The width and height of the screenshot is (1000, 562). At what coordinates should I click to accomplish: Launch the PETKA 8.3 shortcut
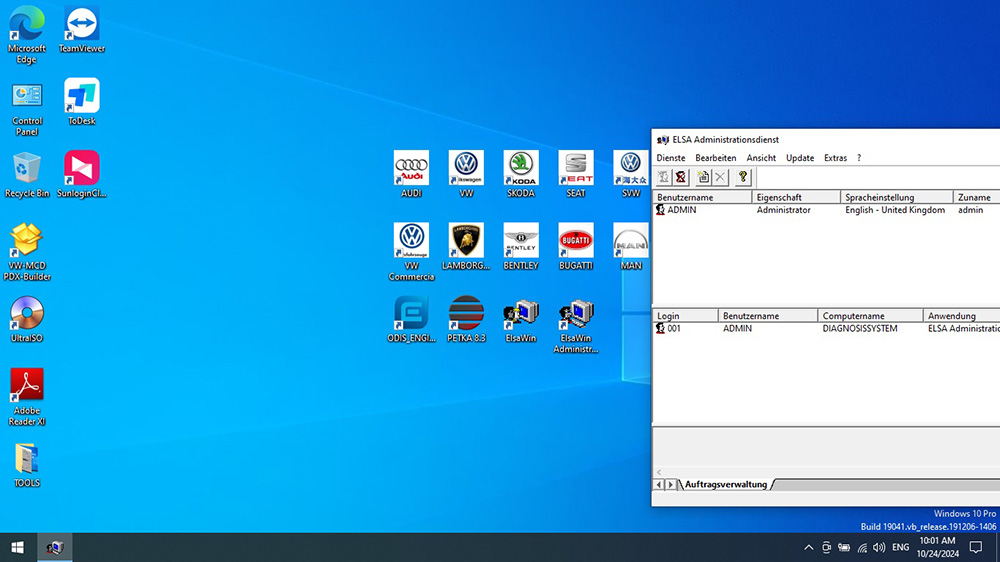coord(466,319)
